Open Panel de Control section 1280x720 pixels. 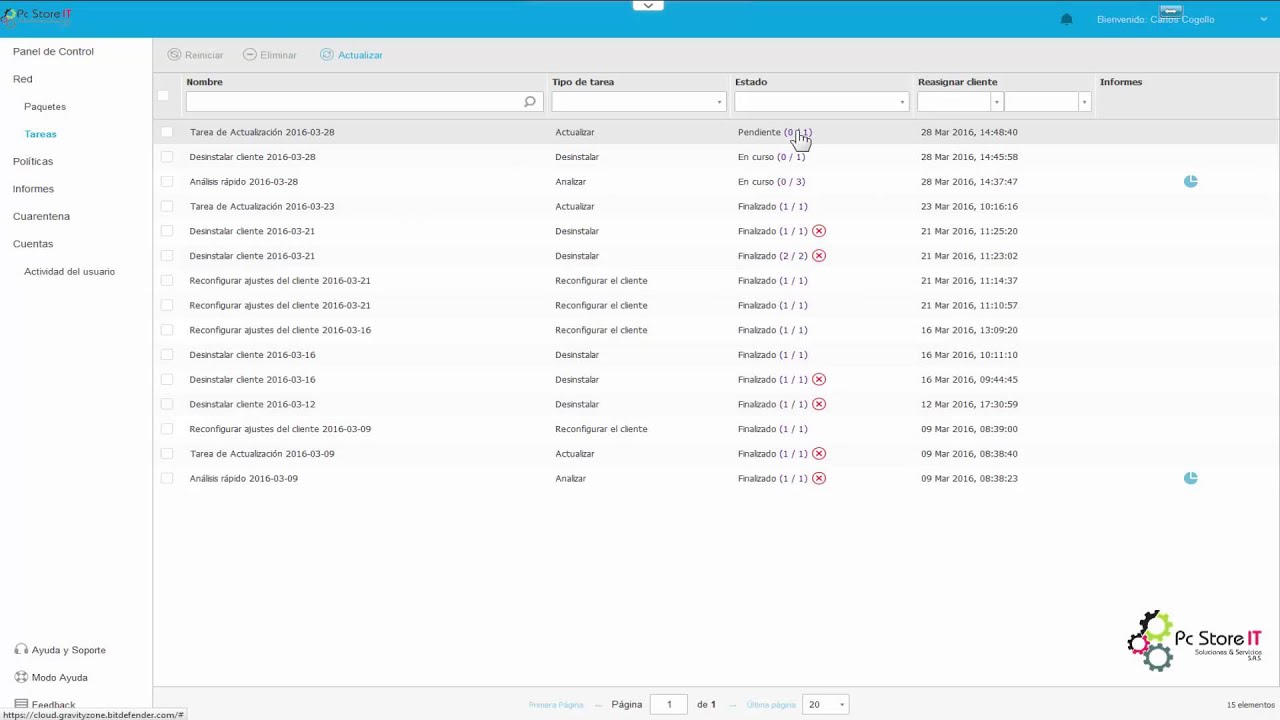[x=53, y=51]
